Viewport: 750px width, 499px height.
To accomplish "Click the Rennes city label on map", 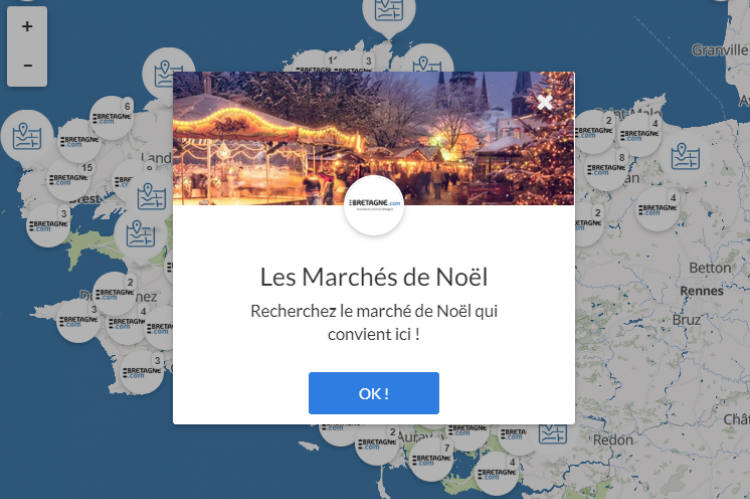I will pyautogui.click(x=702, y=291).
